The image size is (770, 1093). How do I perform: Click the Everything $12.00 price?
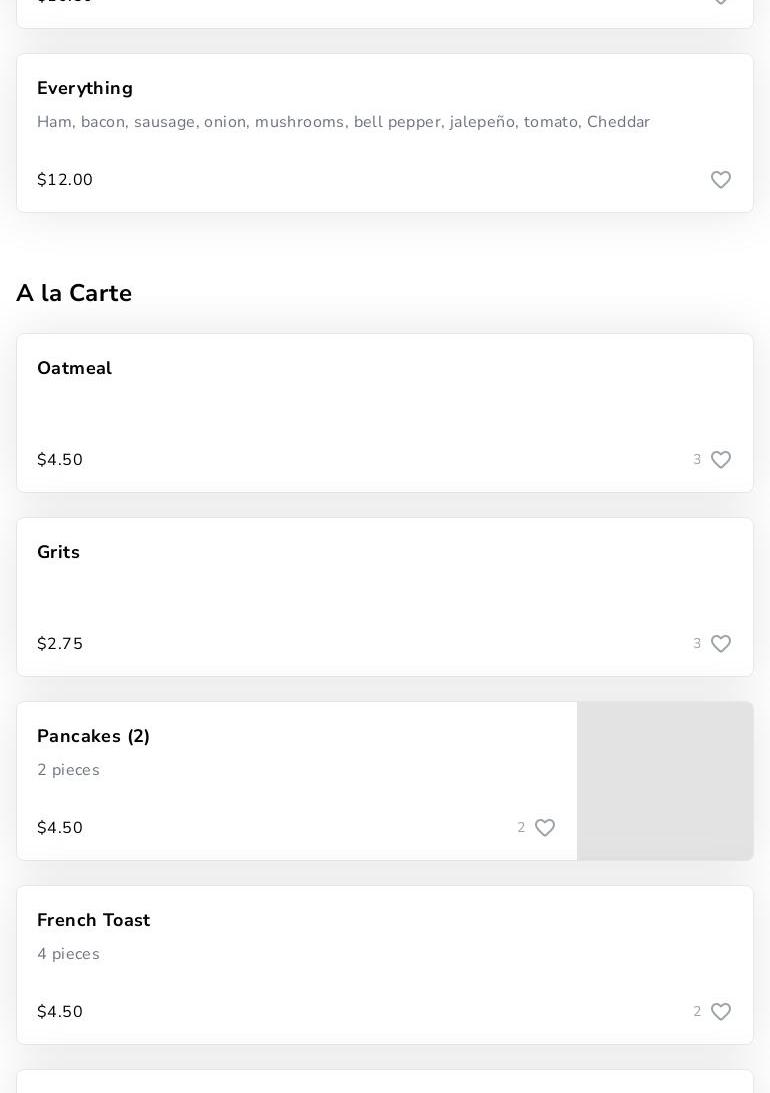coord(65,180)
